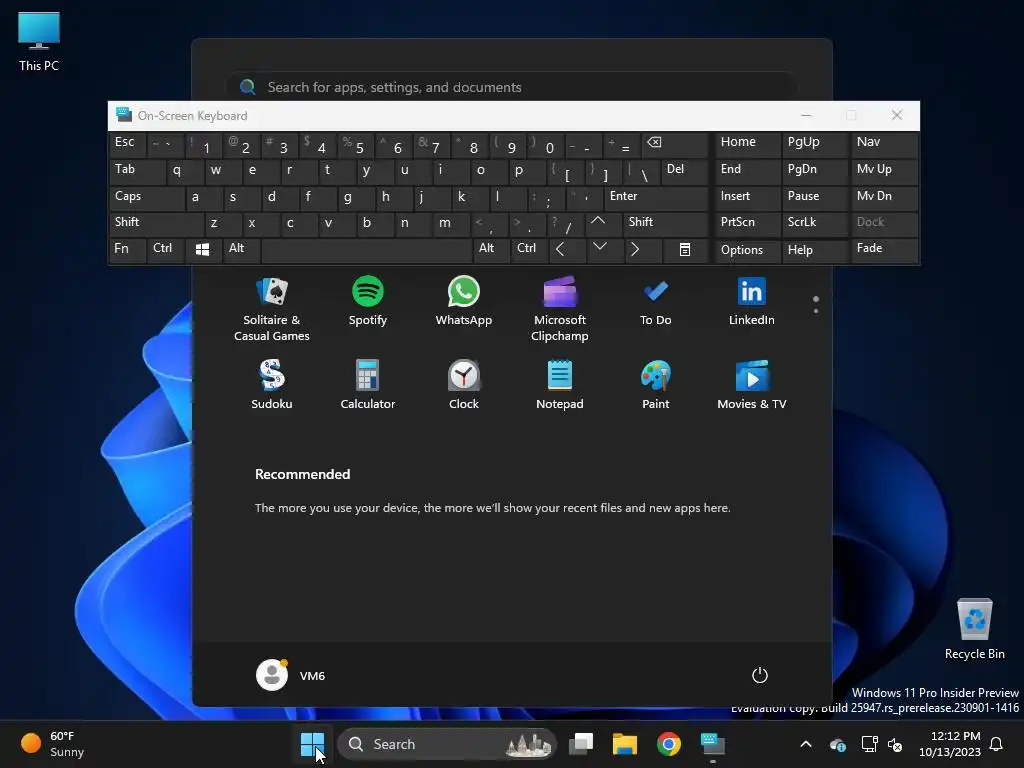The image size is (1024, 768).
Task: Click the Esc key
Action: (127, 145)
